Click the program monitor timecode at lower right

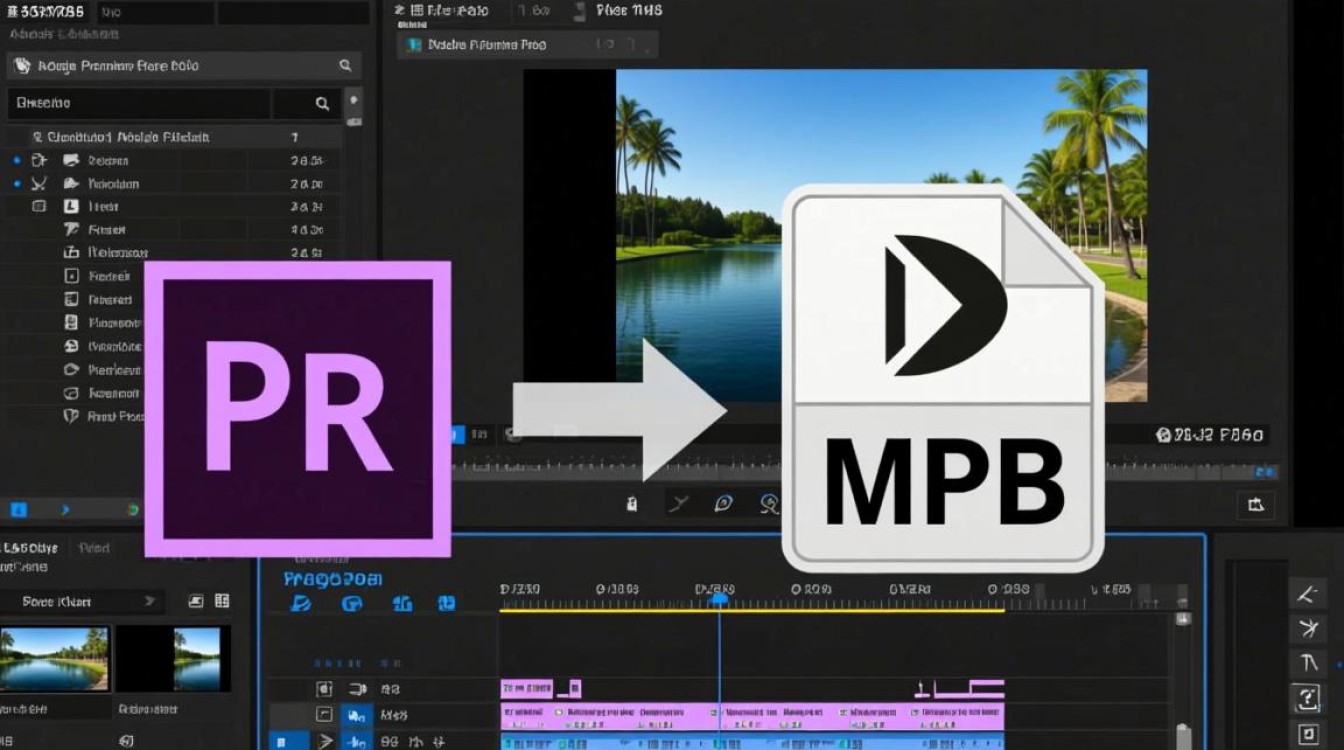(1210, 435)
